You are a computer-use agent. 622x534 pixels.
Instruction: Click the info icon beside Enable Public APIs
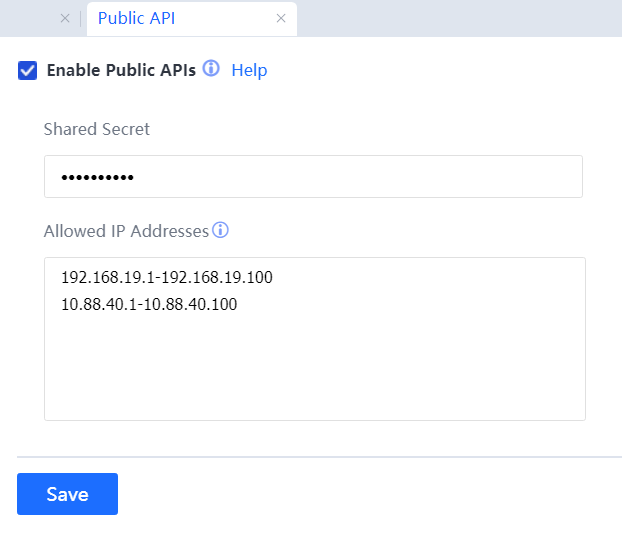(x=211, y=68)
